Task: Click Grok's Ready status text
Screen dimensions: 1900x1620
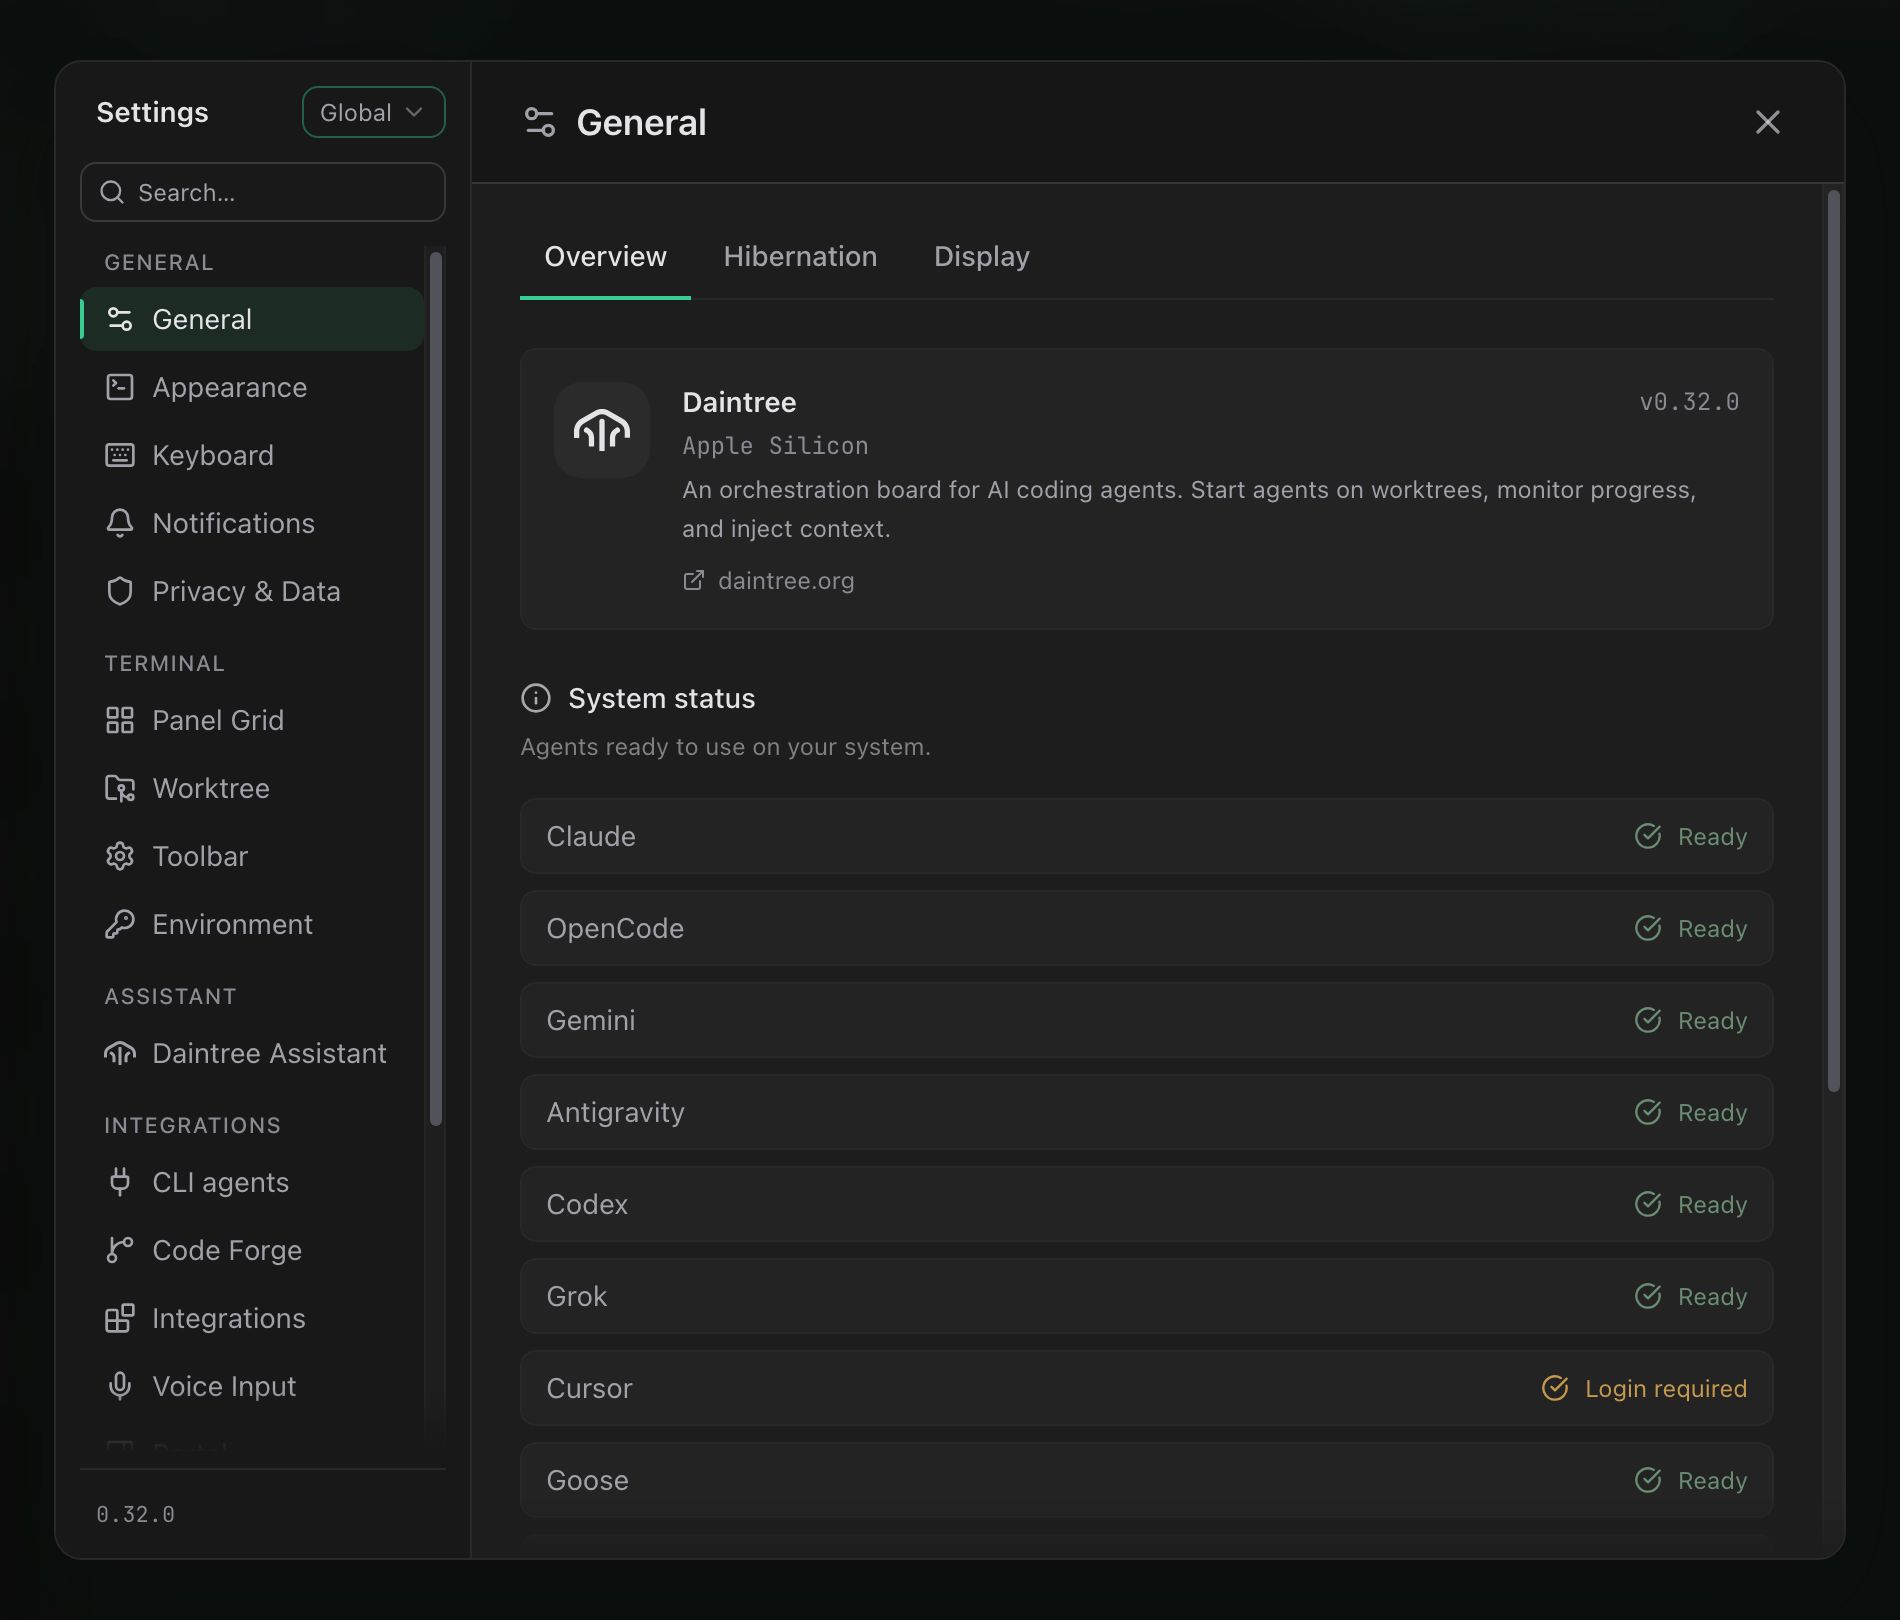Action: point(1712,1296)
